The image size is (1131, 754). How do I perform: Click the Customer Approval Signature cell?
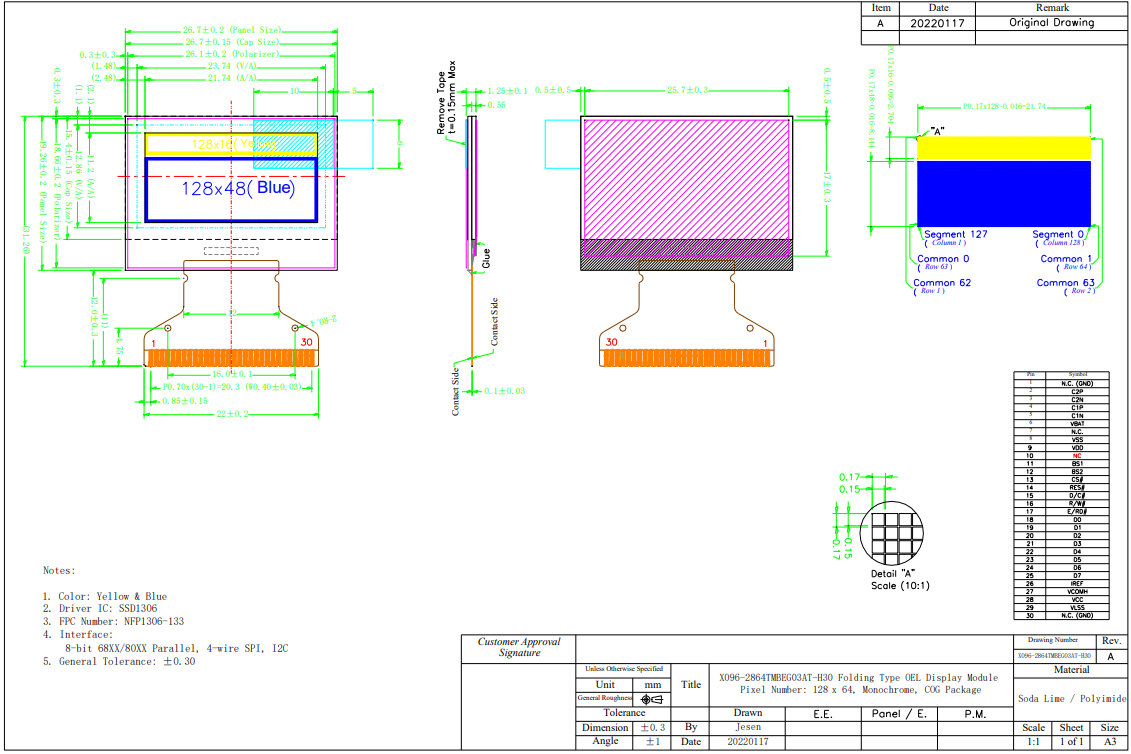[519, 648]
